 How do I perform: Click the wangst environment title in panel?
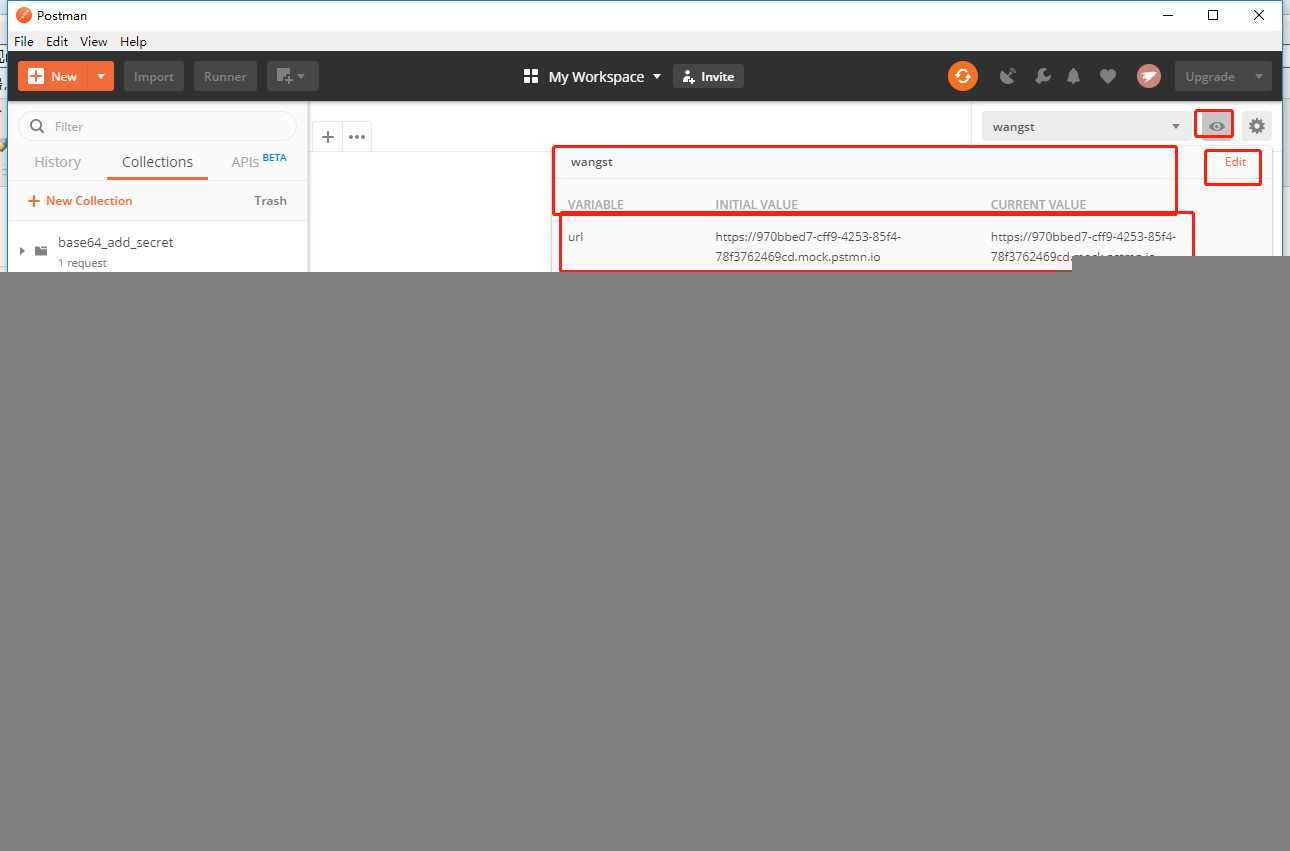coord(591,162)
